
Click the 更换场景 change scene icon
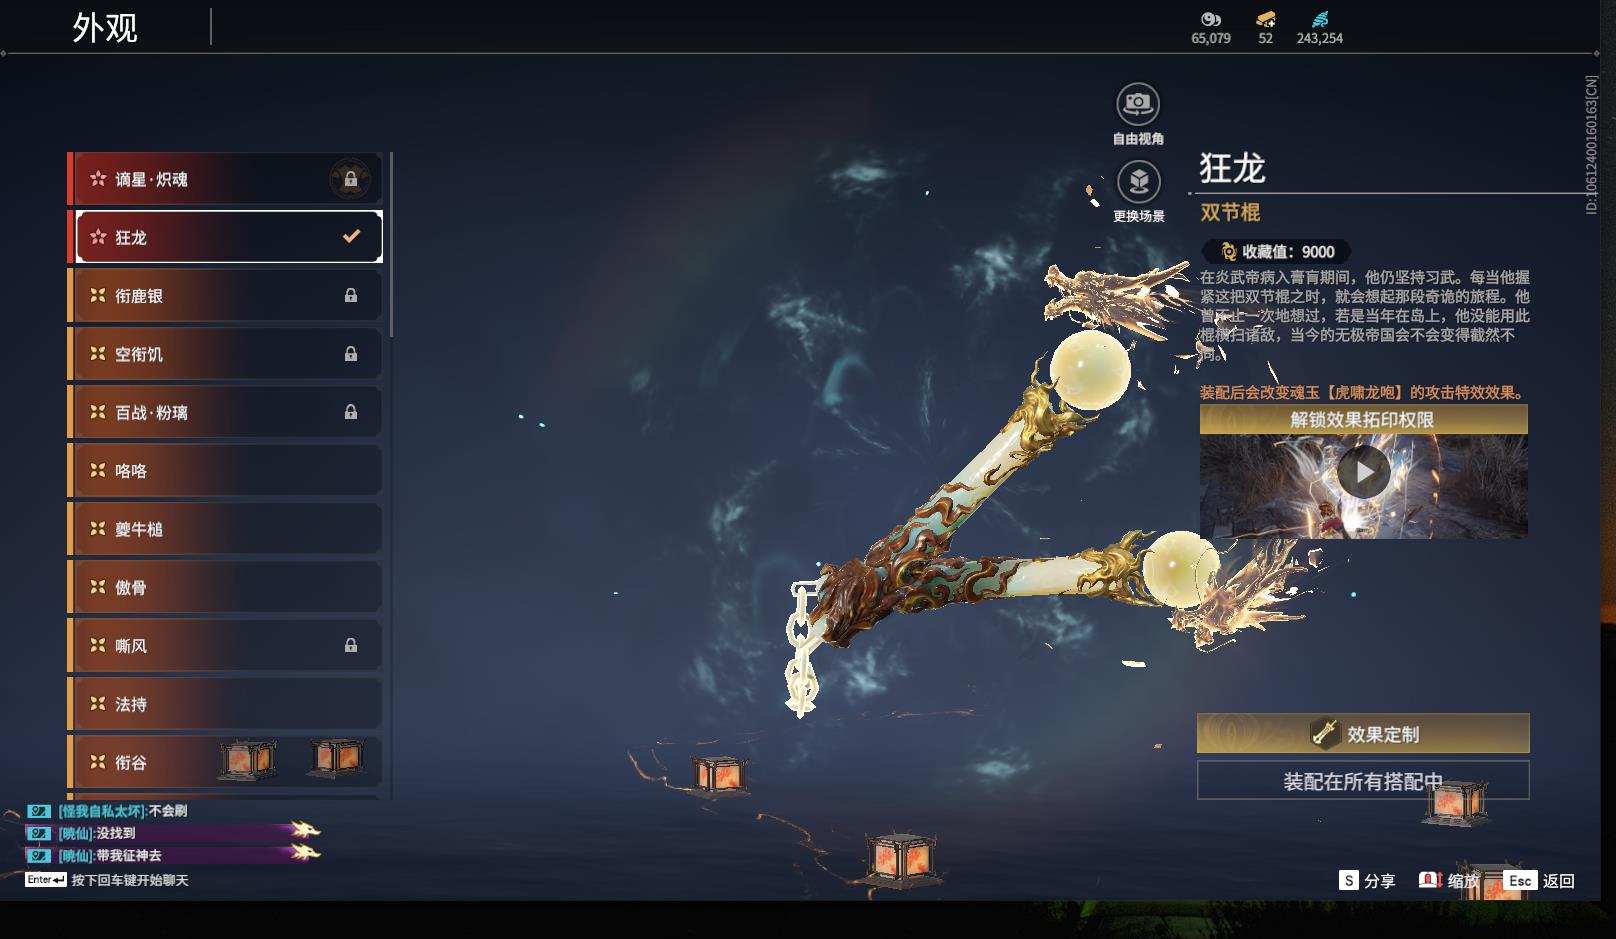pyautogui.click(x=1138, y=182)
